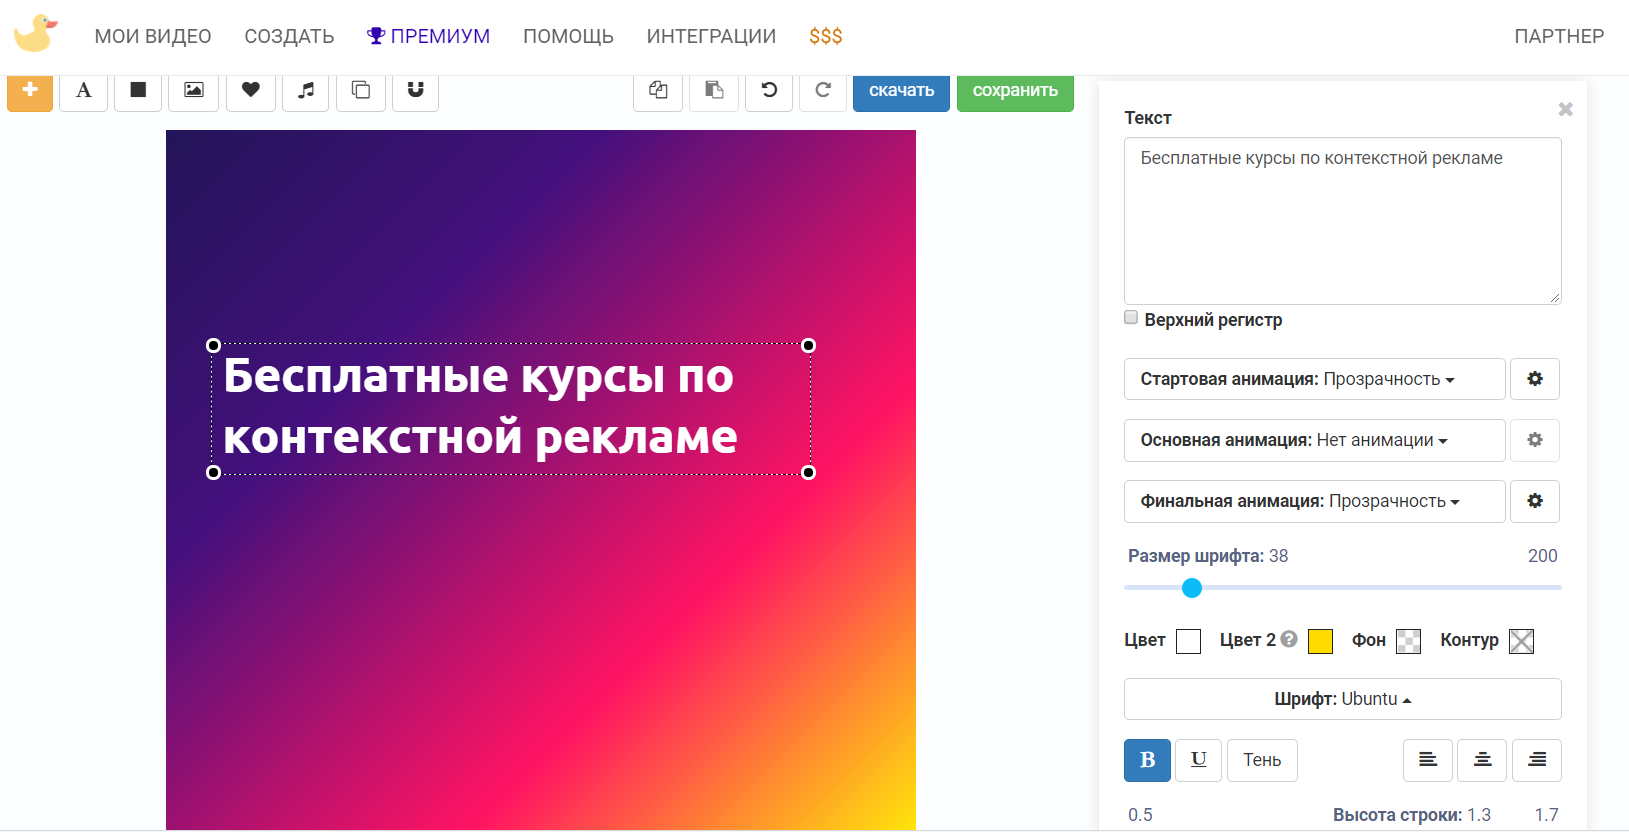Select the text tool icon
The width and height of the screenshot is (1629, 832).
pyautogui.click(x=84, y=91)
